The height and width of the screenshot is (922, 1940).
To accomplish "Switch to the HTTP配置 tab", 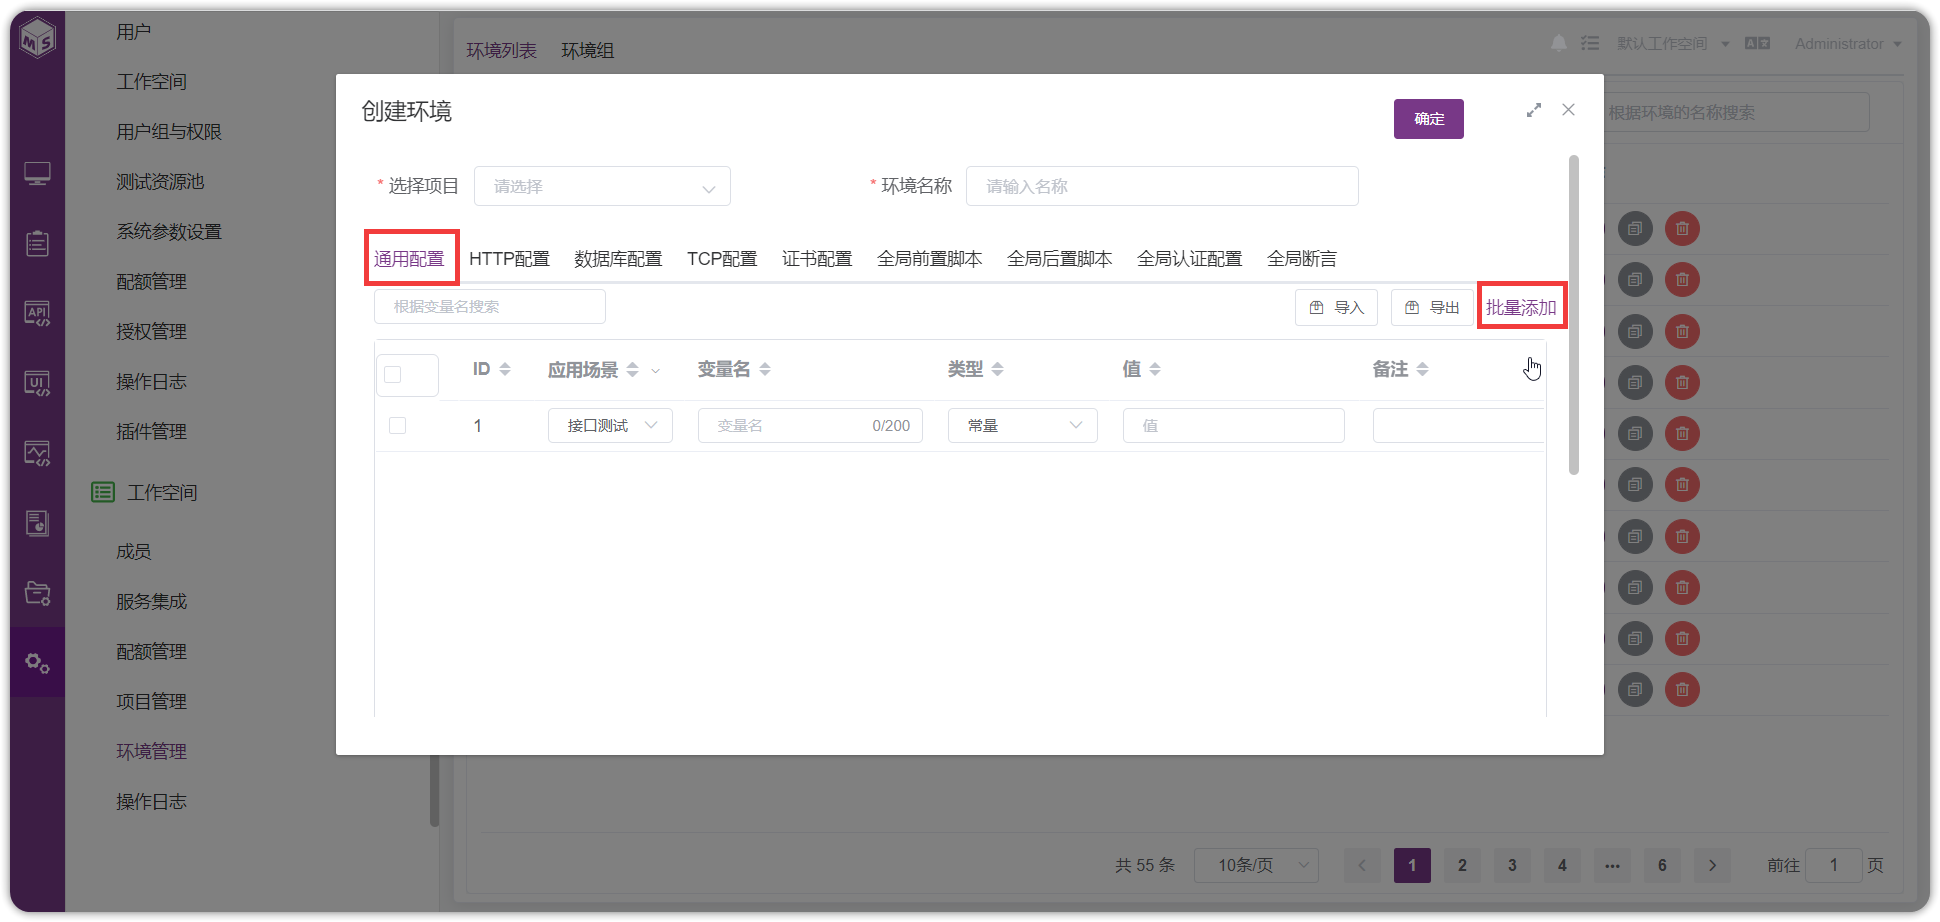I will (509, 259).
